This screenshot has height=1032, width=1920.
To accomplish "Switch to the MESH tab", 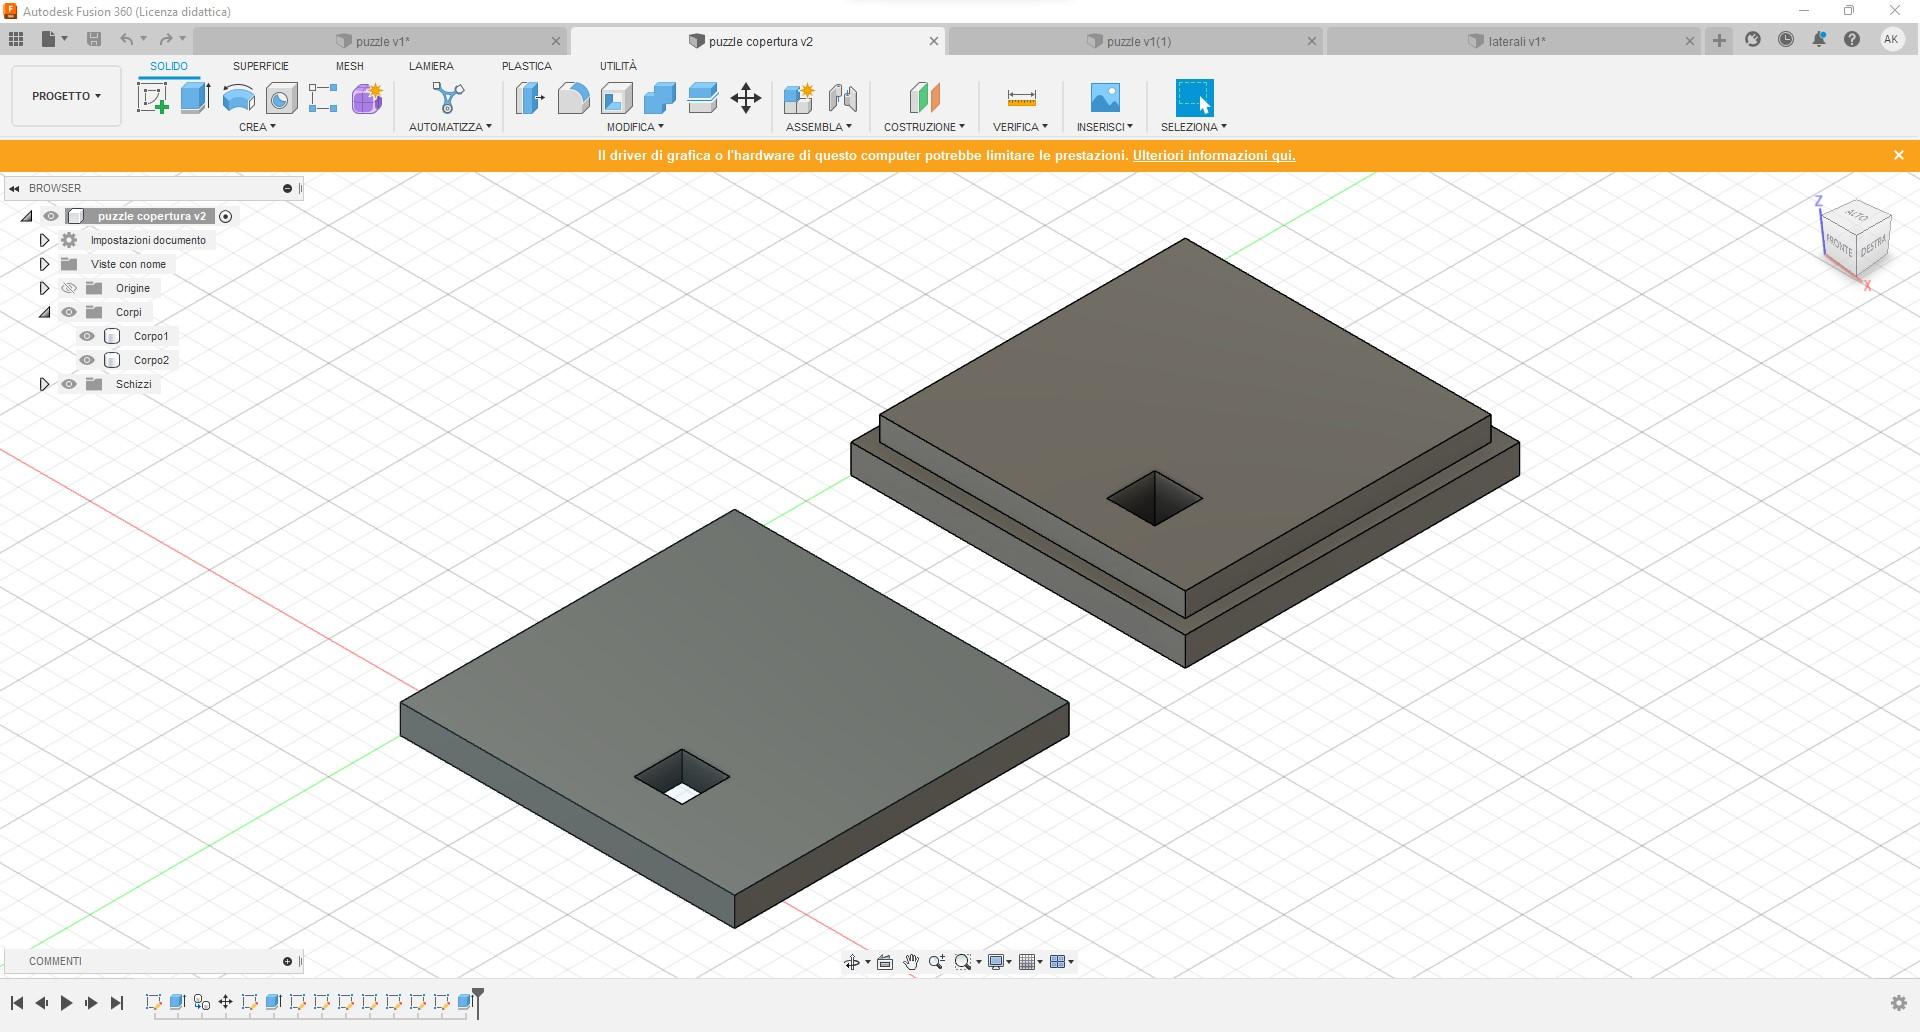I will [x=349, y=66].
